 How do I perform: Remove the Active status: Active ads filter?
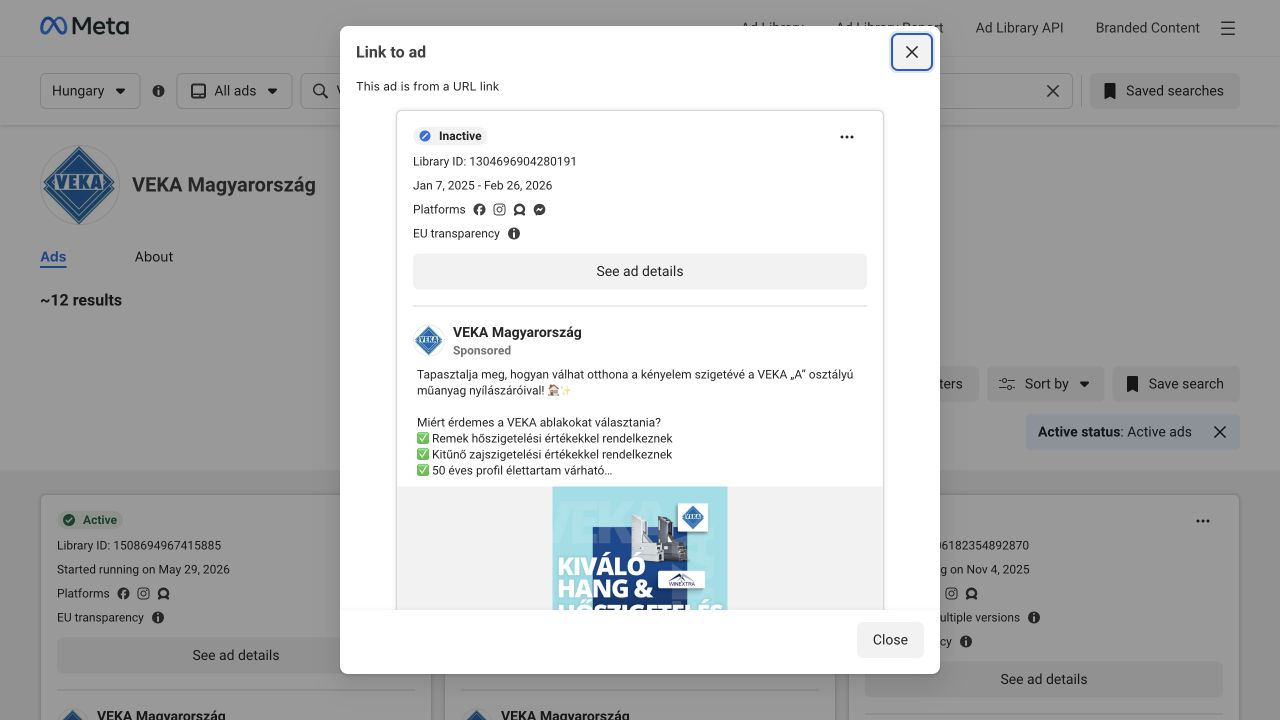pos(1220,432)
